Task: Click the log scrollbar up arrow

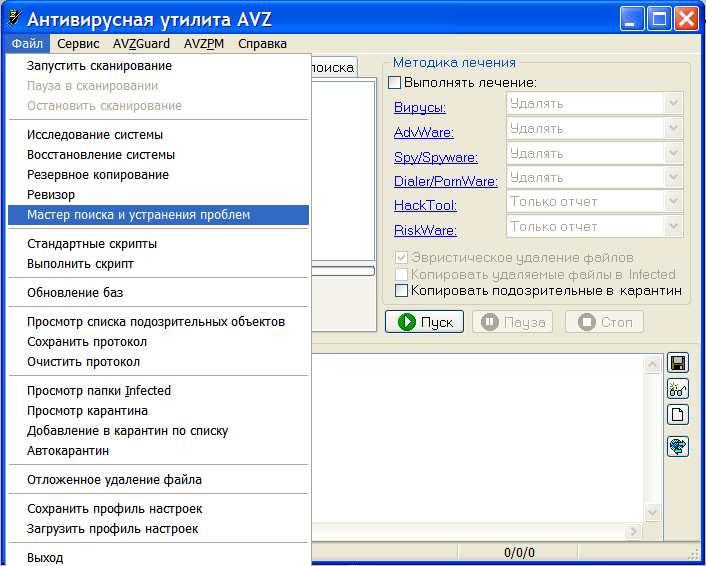Action: pos(652,364)
